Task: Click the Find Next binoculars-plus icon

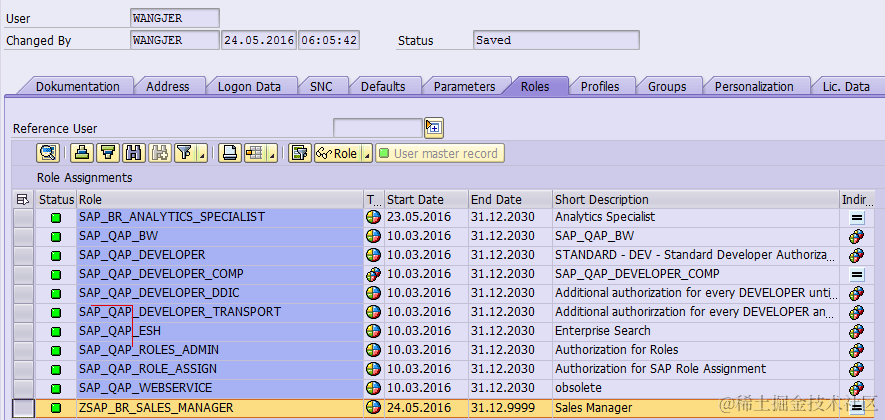Action: (160, 152)
